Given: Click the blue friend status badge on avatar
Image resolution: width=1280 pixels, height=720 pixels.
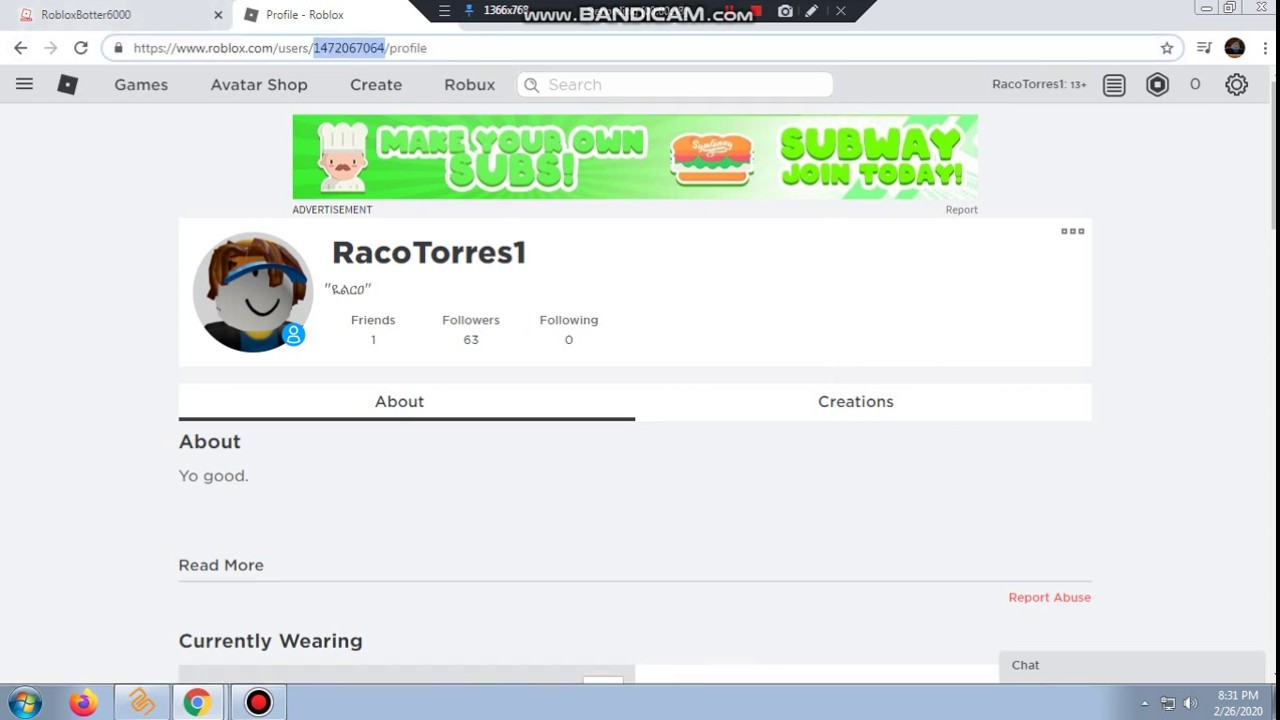Looking at the screenshot, I should [x=293, y=335].
